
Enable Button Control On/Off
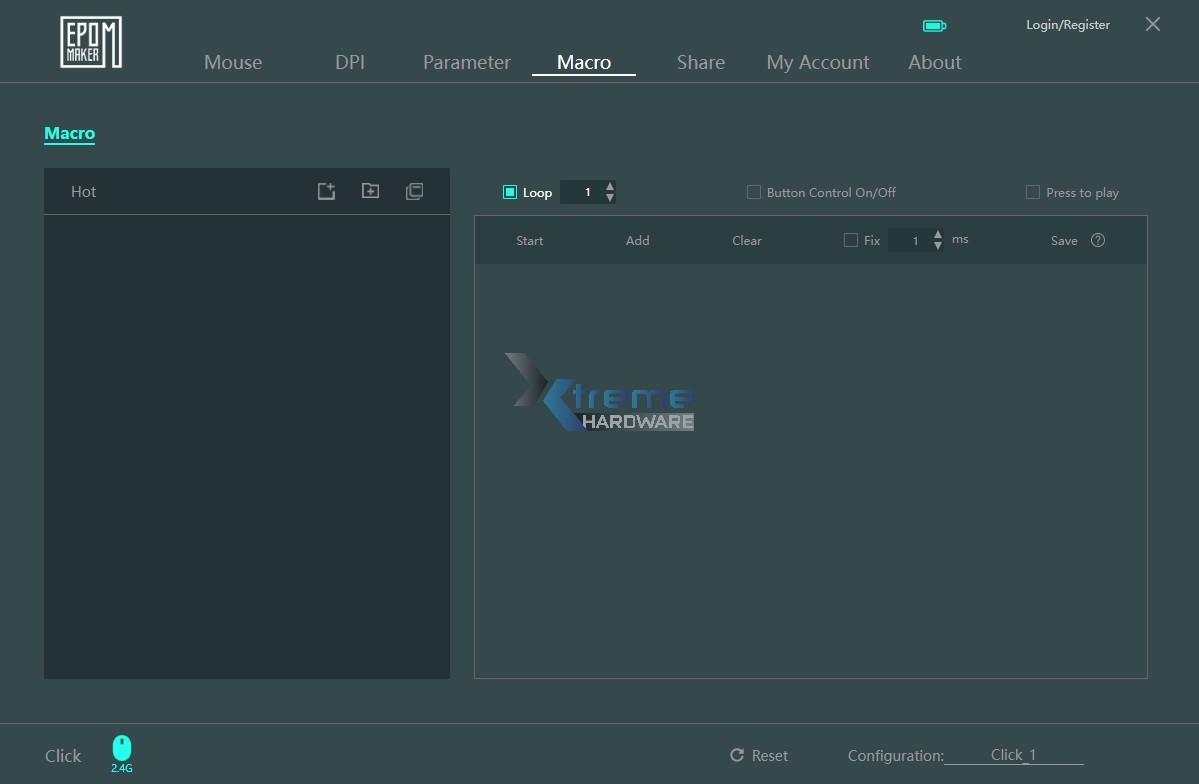click(753, 191)
